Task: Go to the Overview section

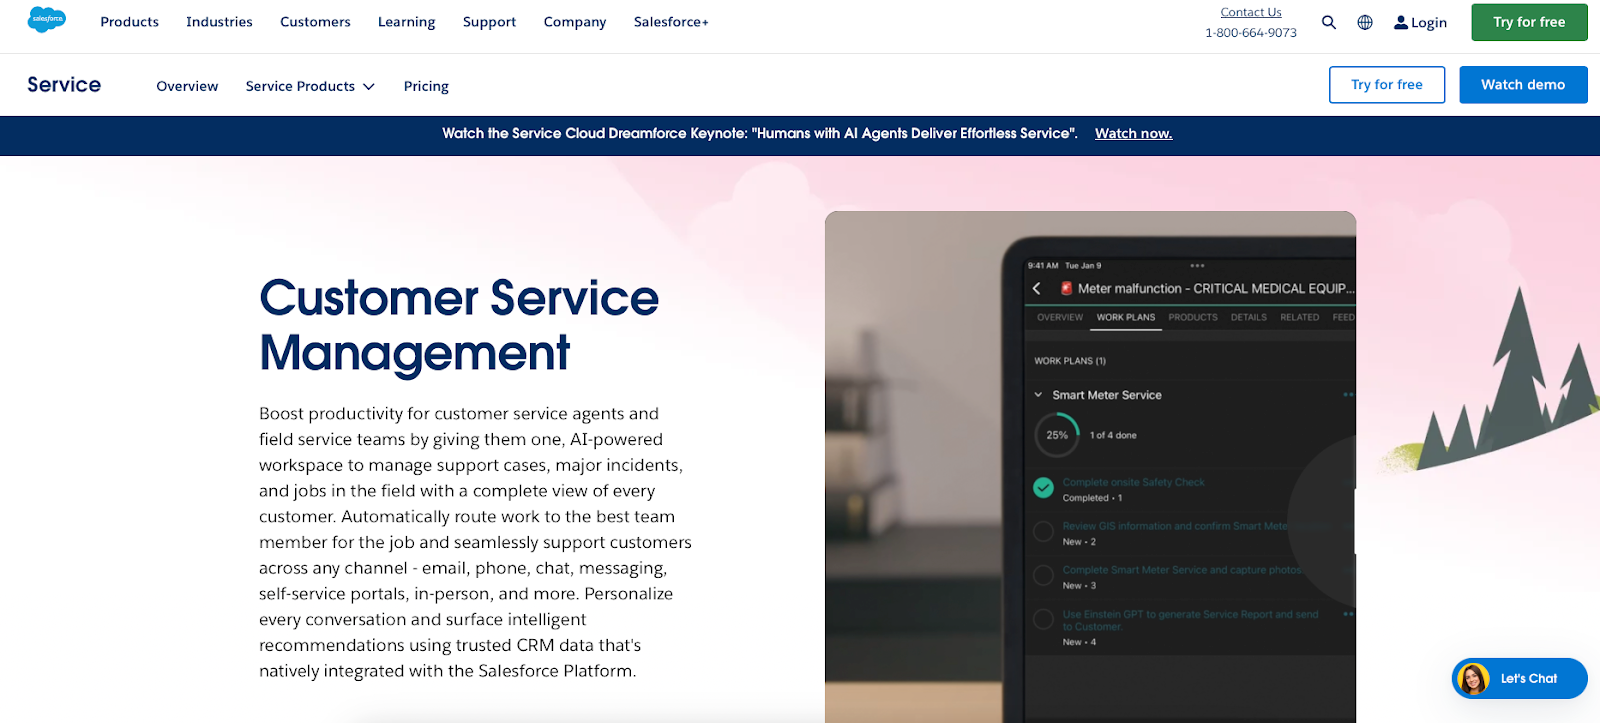Action: coord(187,86)
